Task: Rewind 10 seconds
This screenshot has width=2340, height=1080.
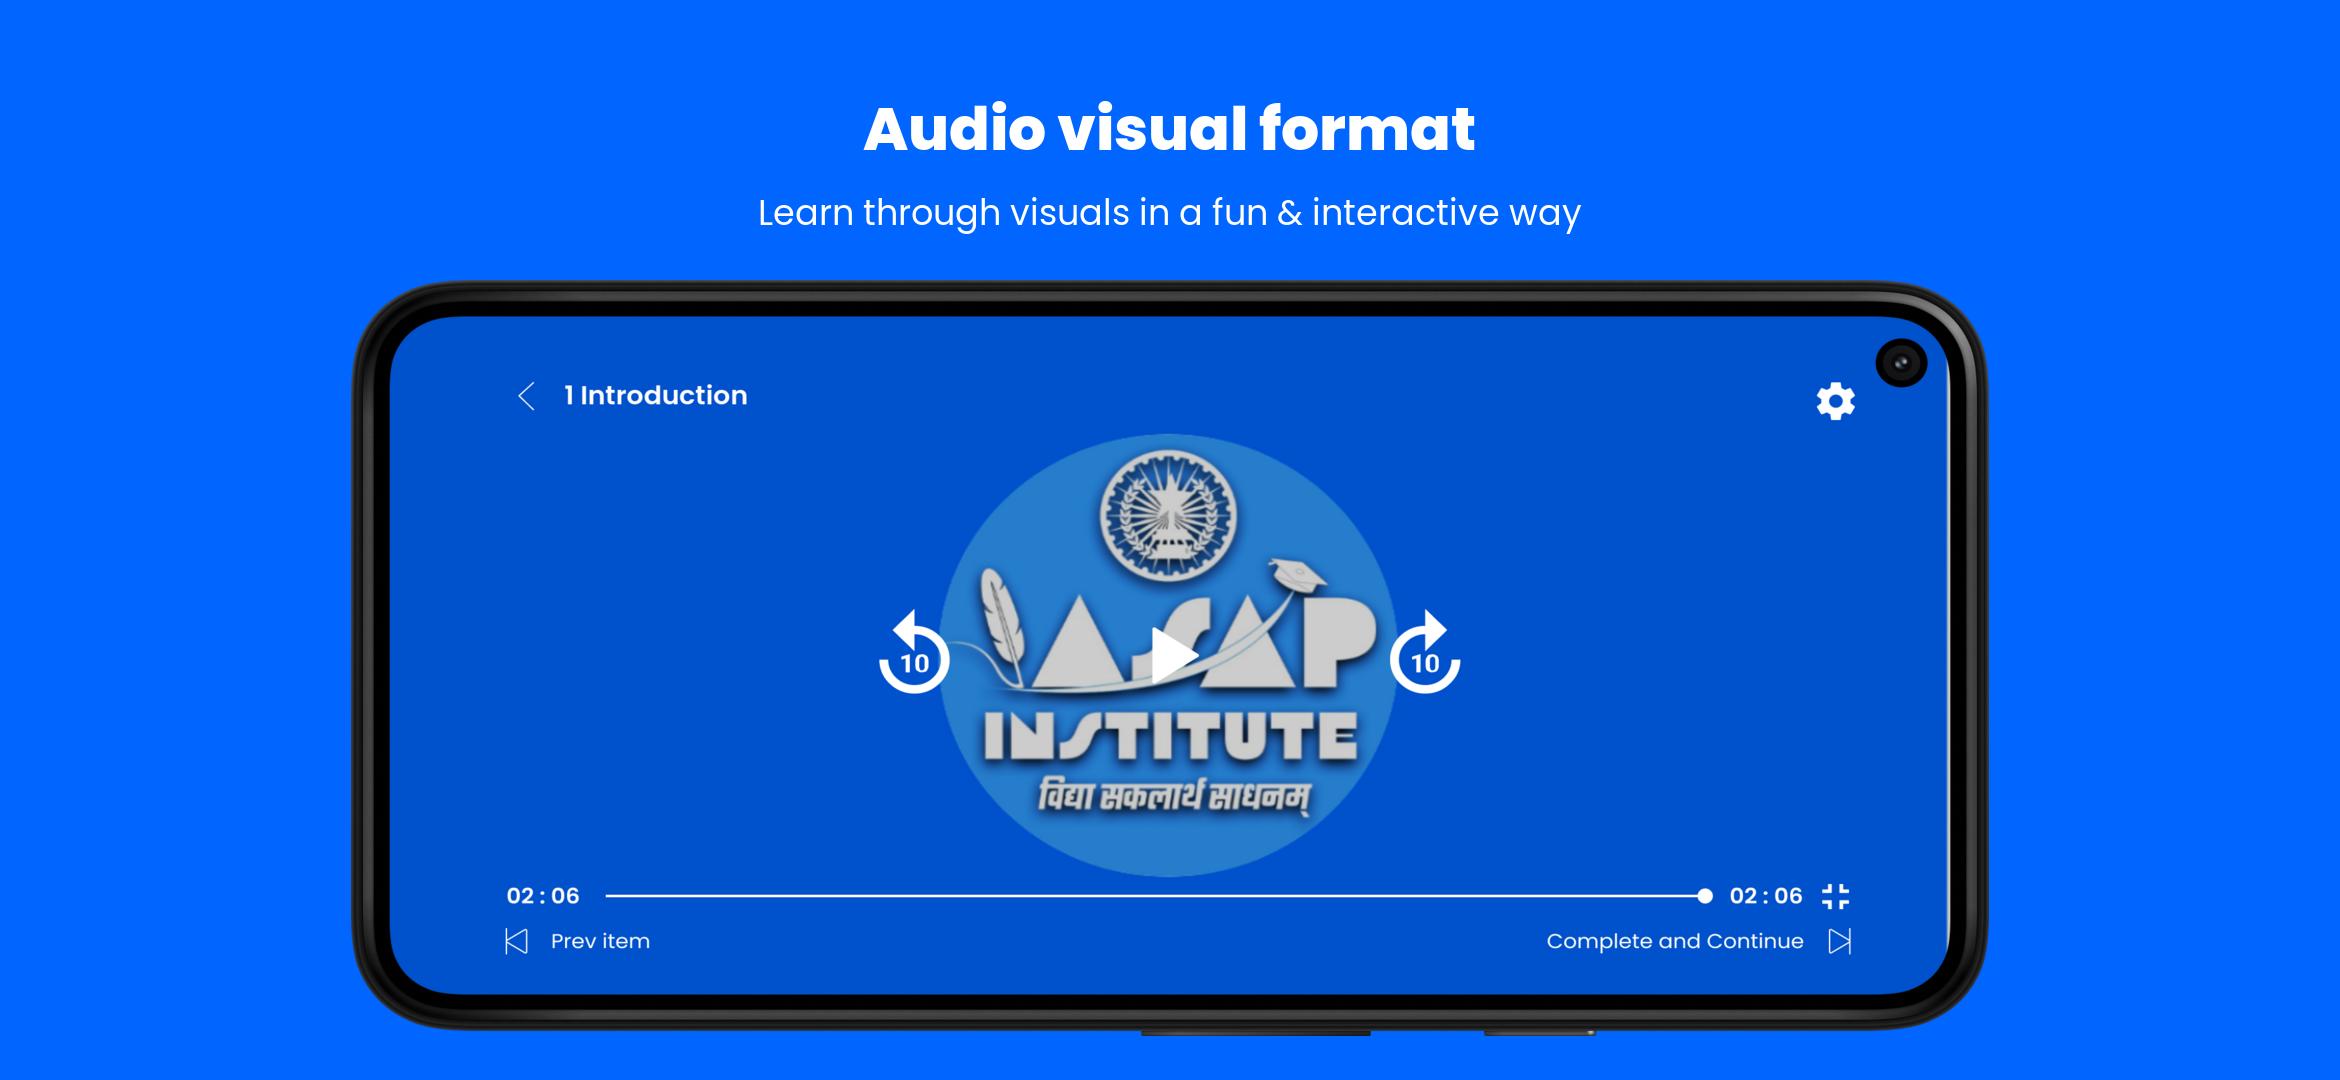Action: [x=913, y=652]
